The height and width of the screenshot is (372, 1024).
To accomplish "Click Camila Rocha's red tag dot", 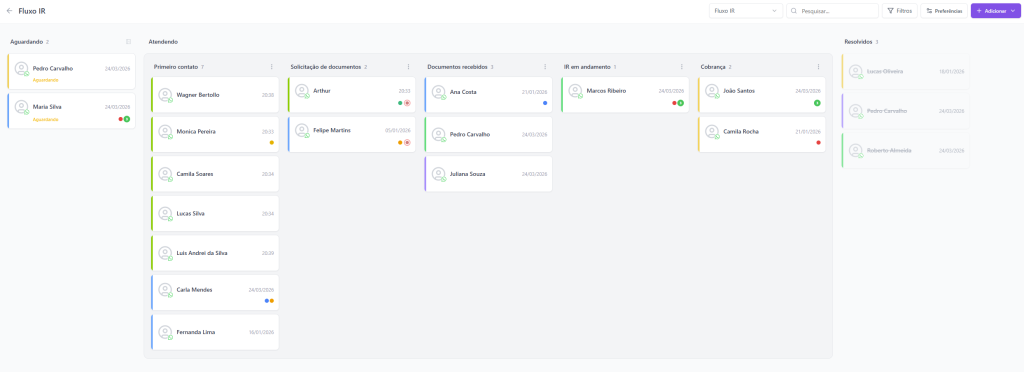I will [x=818, y=142].
